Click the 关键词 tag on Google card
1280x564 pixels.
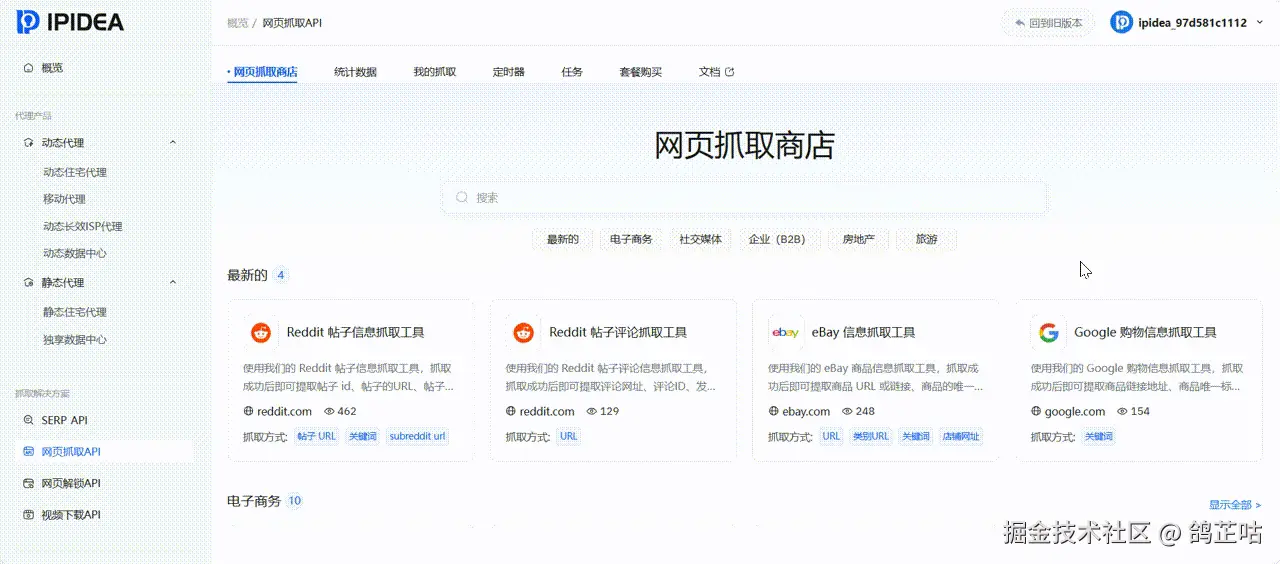pyautogui.click(x=1099, y=437)
